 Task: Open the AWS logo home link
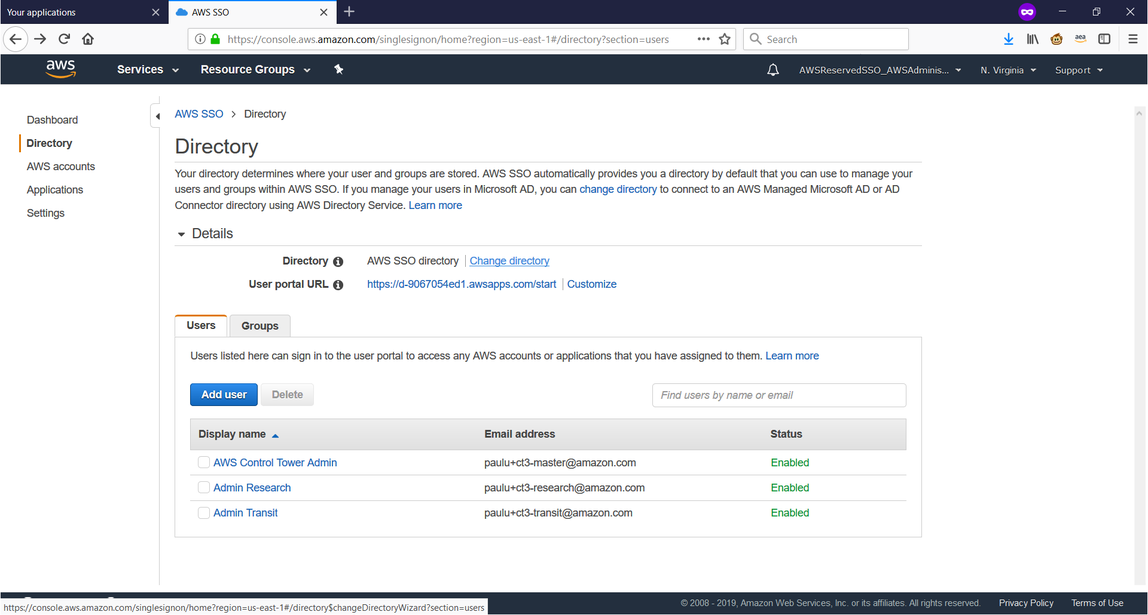pos(61,69)
